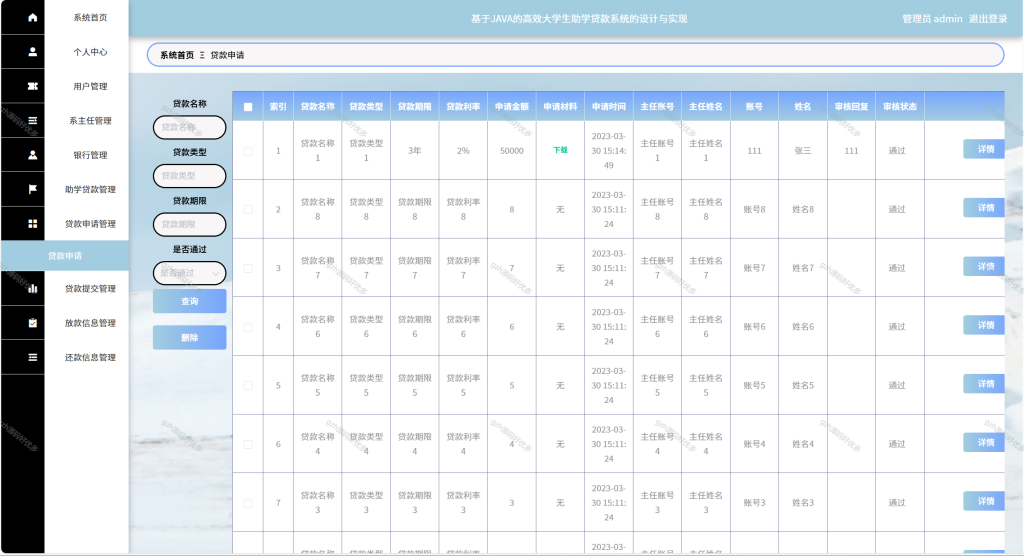The width and height of the screenshot is (1024, 556).
Task: Select the 贷款申请 submenu item
Action: 65,255
